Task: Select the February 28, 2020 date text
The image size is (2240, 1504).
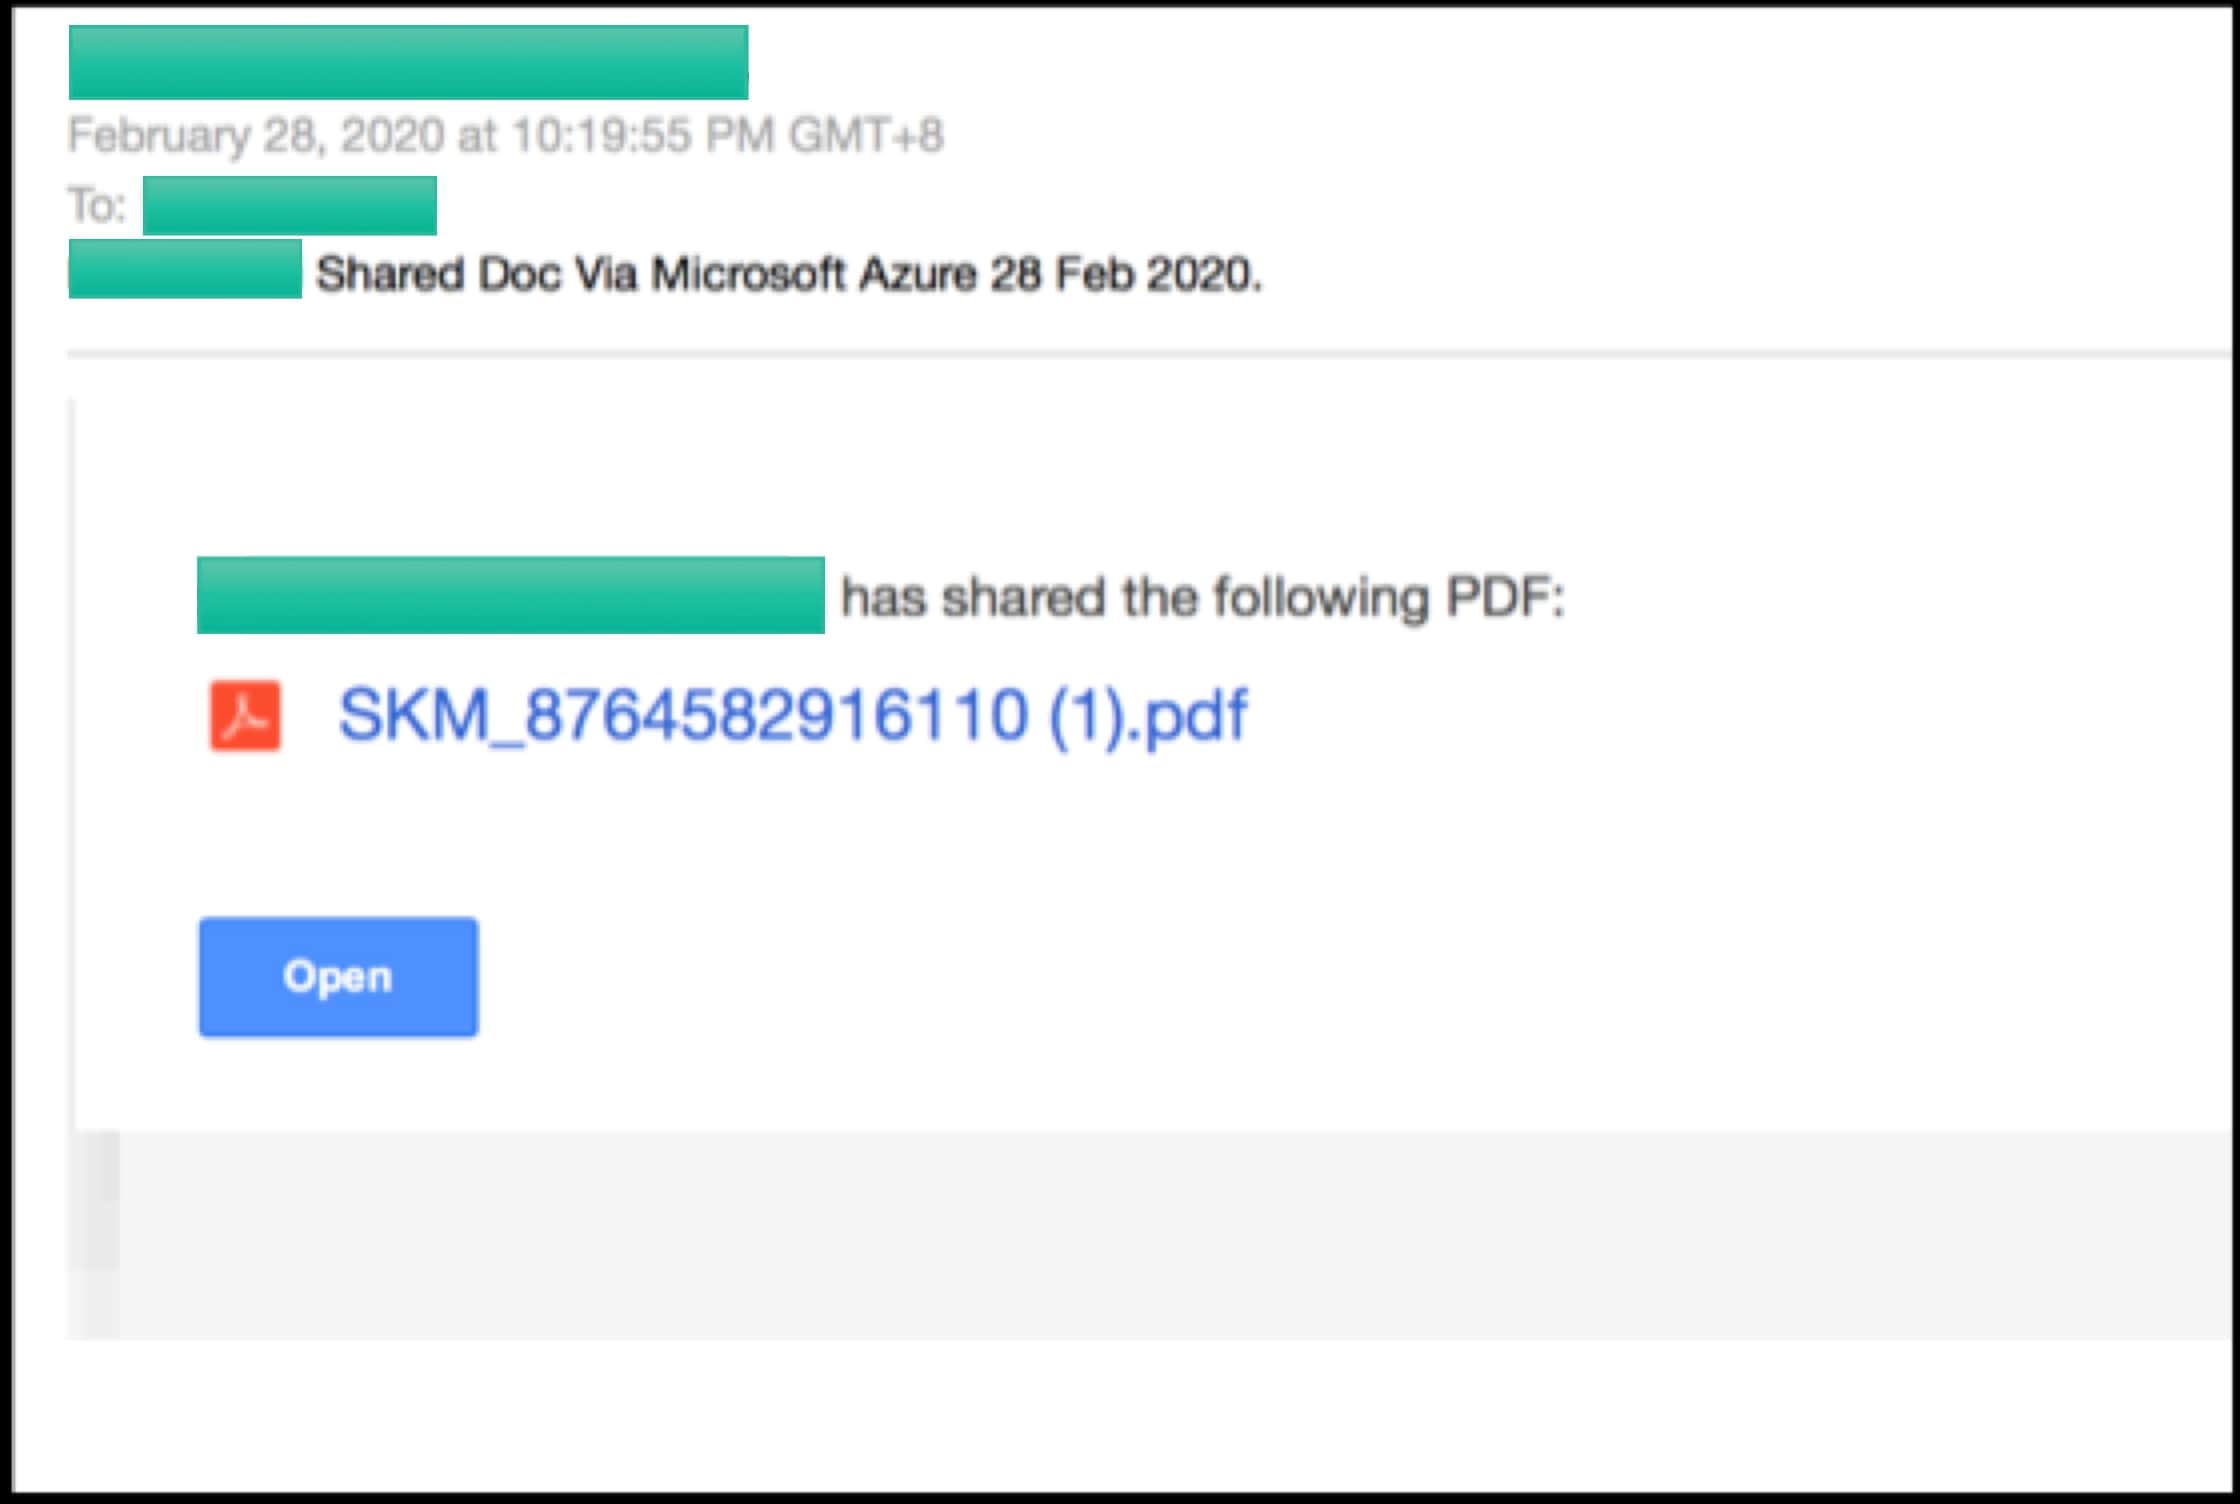Action: [256, 136]
